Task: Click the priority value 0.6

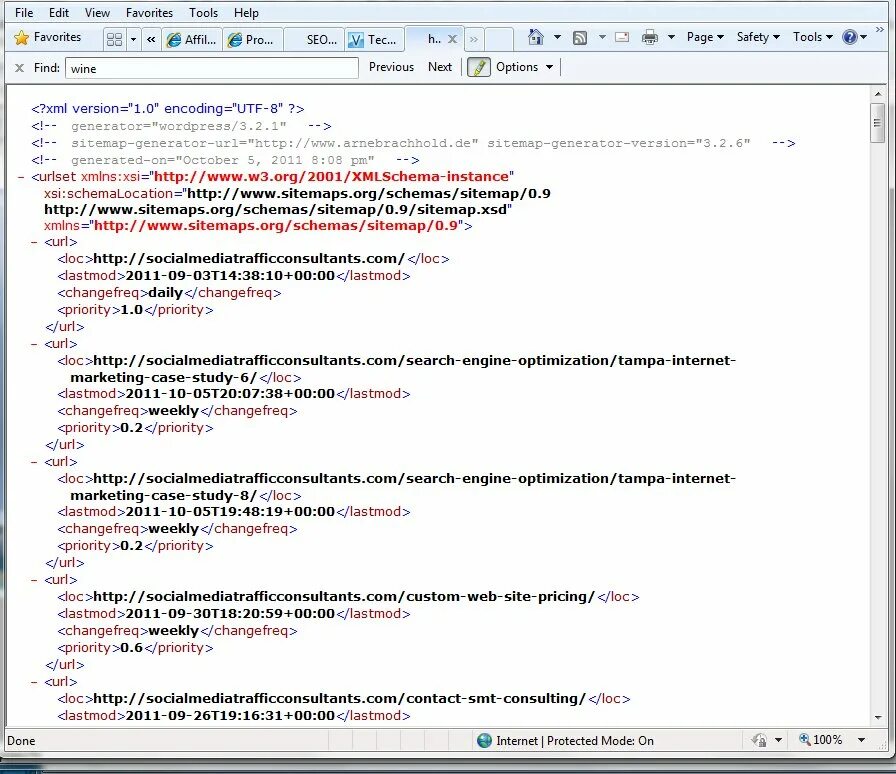Action: tap(131, 648)
